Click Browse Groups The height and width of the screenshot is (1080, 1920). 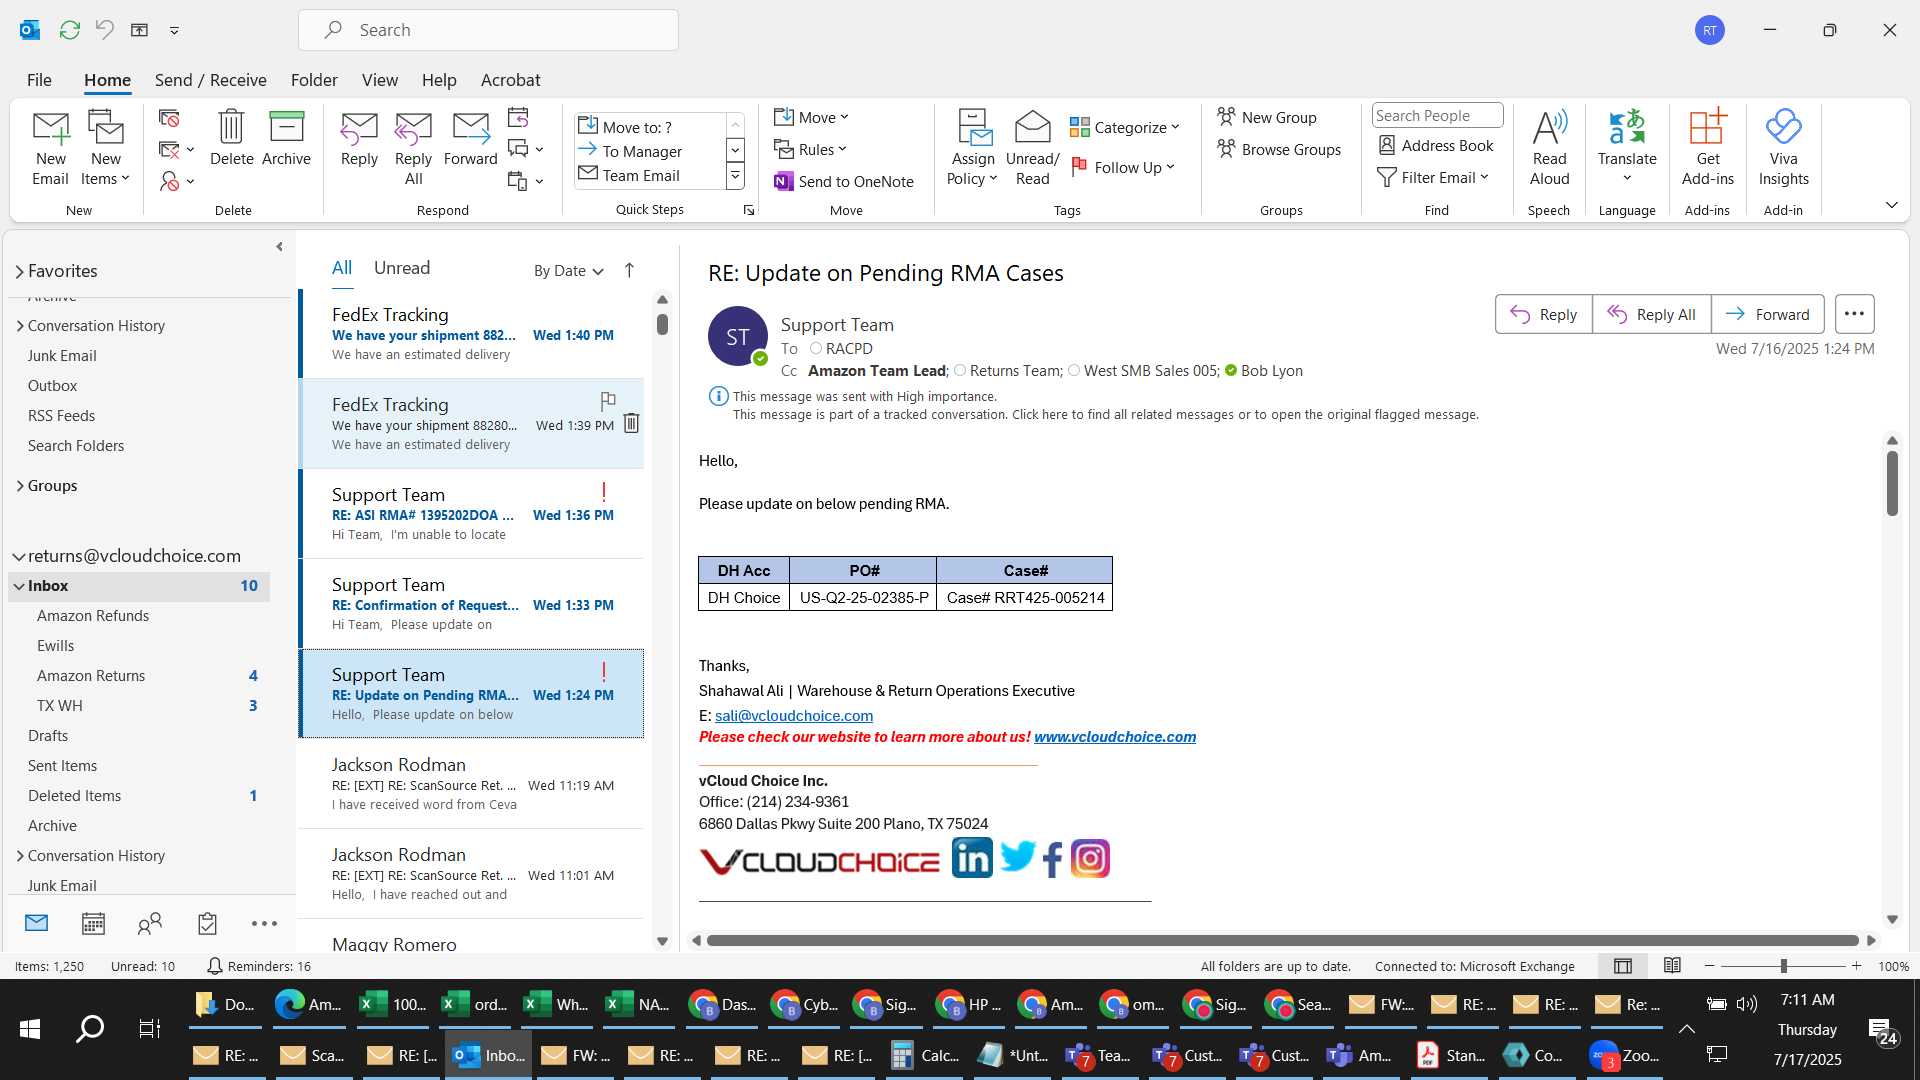click(1279, 149)
